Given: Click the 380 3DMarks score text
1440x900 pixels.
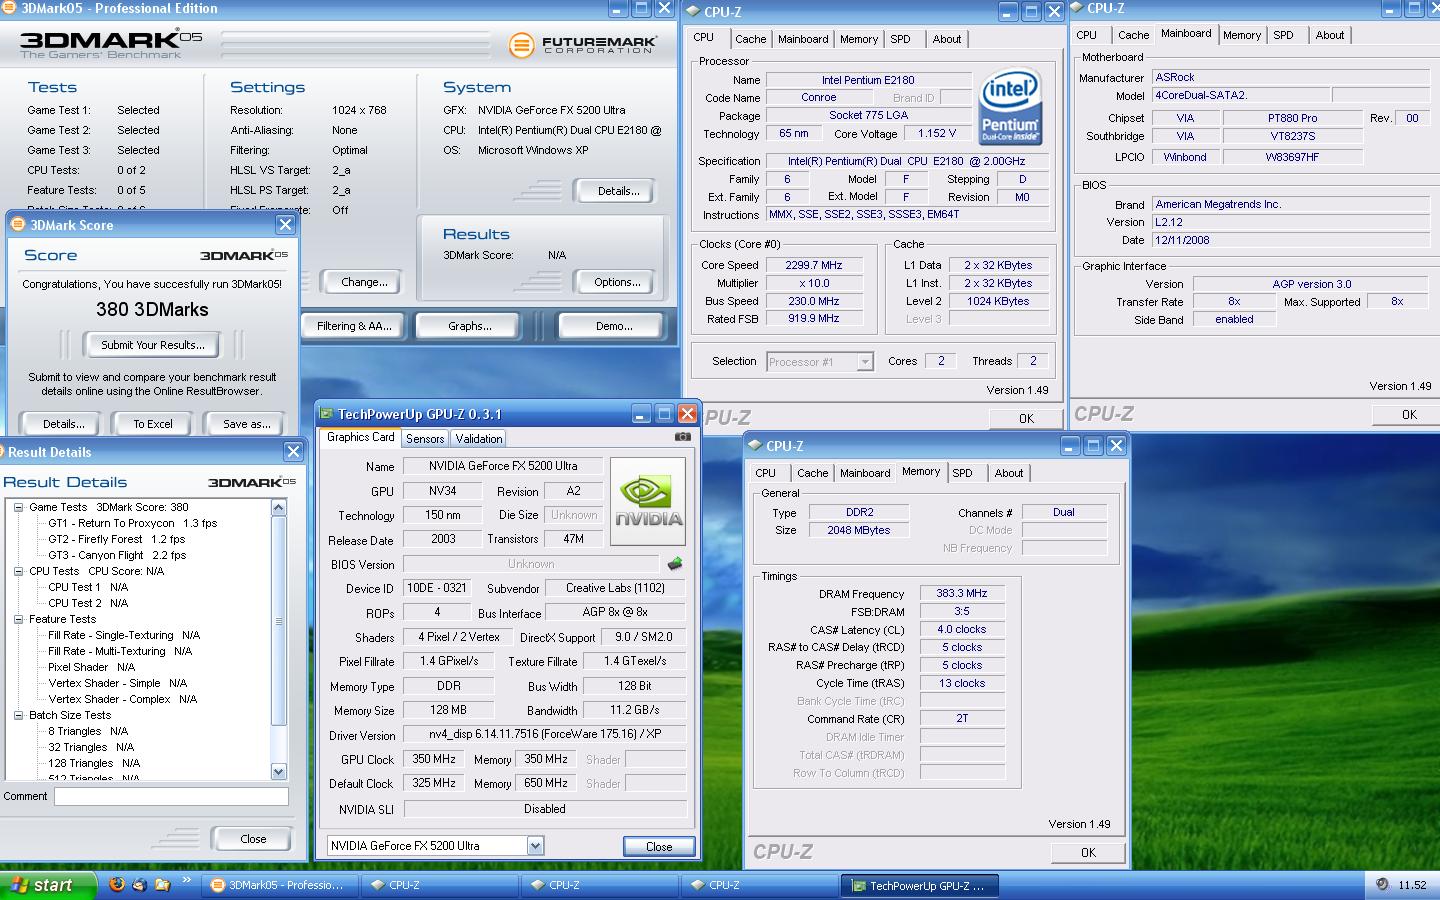Looking at the screenshot, I should tap(152, 310).
